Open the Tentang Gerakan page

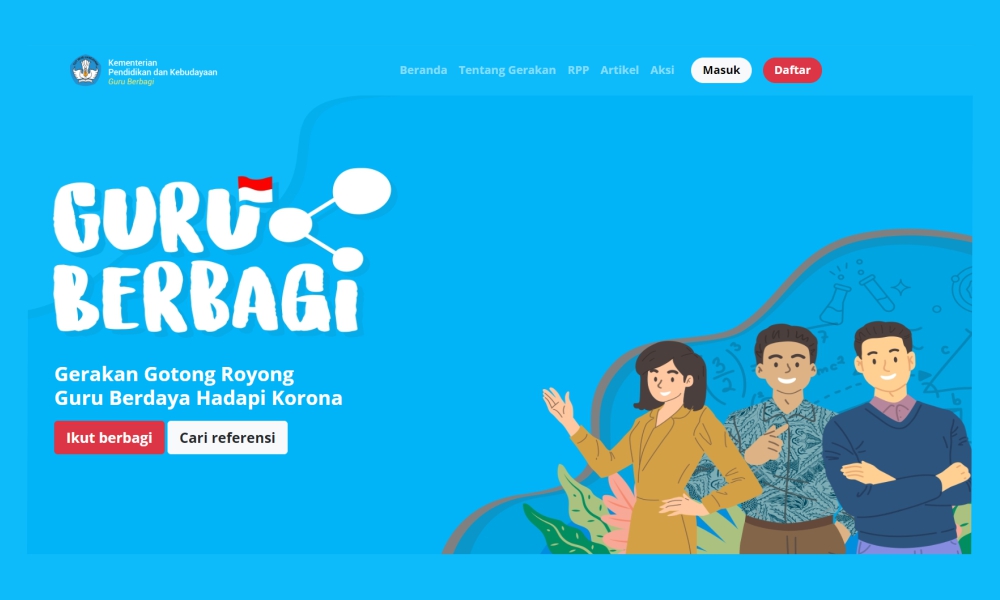507,70
